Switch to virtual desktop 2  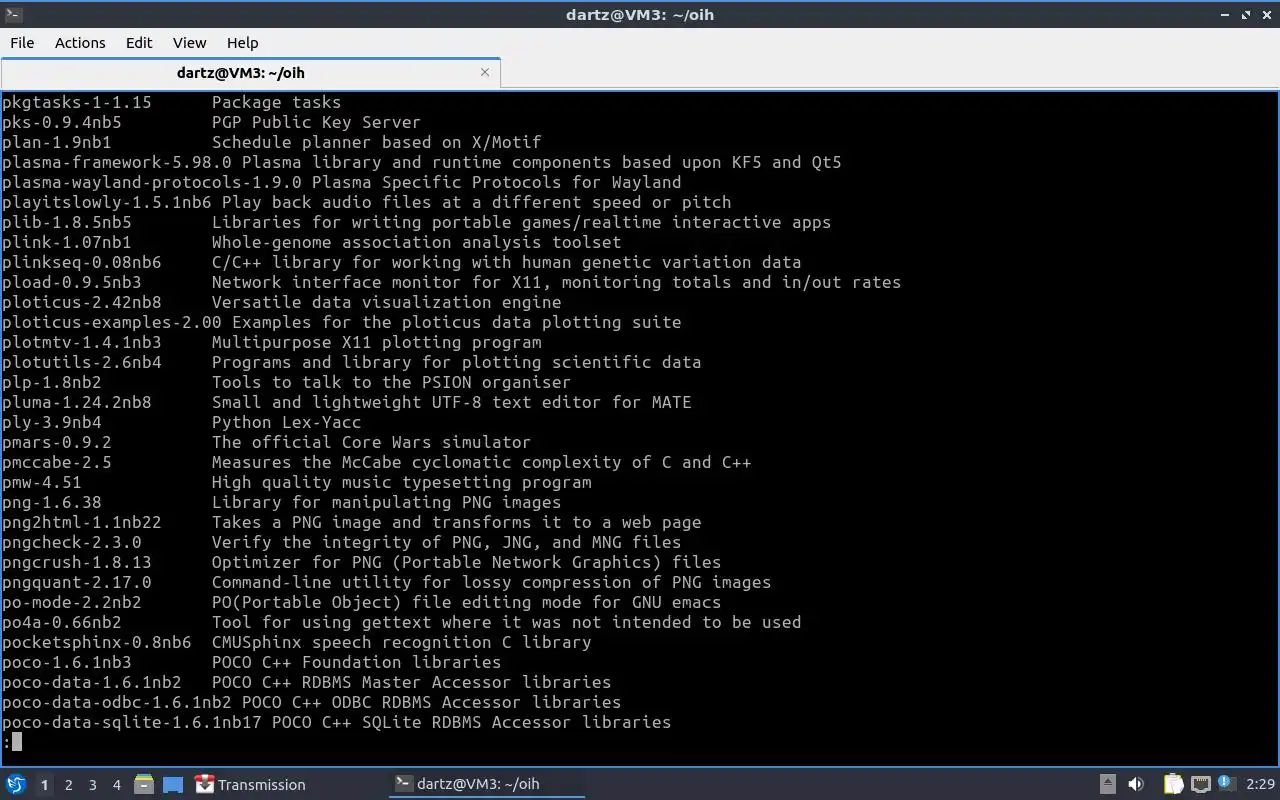point(68,785)
